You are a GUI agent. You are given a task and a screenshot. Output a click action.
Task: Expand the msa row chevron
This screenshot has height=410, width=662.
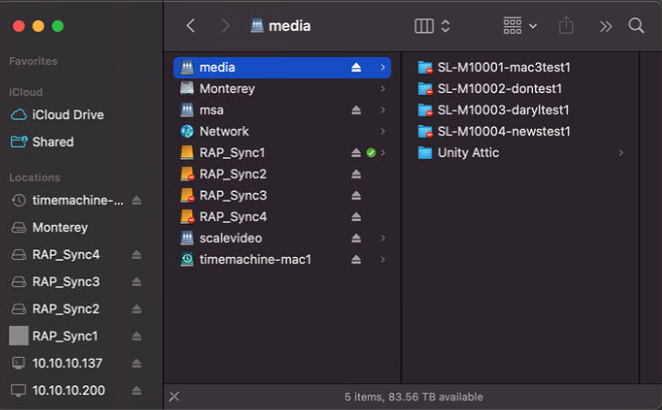(x=383, y=110)
